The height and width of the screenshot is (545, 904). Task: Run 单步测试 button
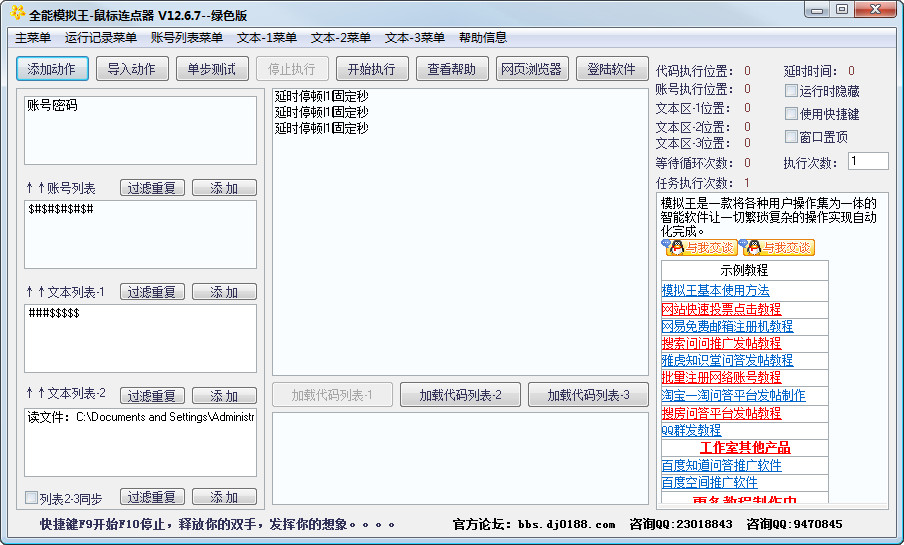pos(212,69)
